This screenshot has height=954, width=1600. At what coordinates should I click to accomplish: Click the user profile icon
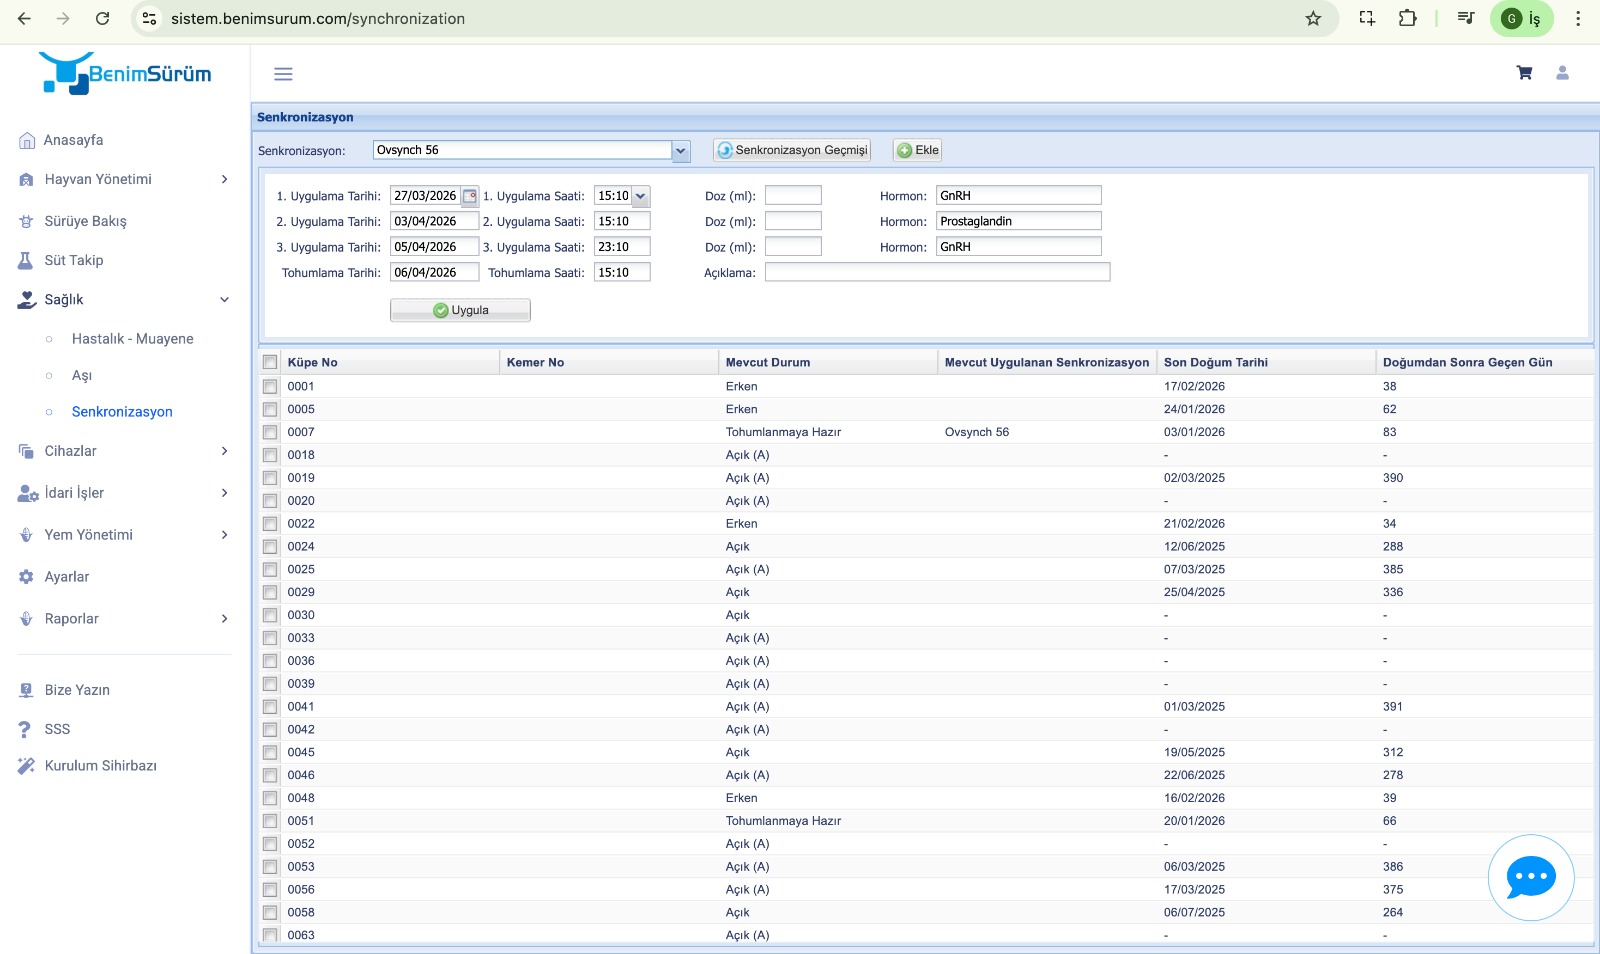(x=1562, y=73)
